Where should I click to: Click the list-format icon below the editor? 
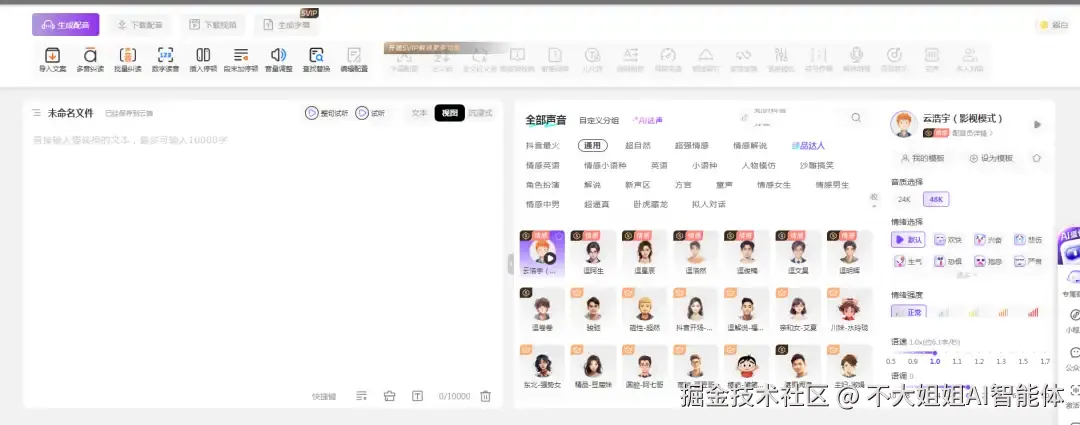361,396
